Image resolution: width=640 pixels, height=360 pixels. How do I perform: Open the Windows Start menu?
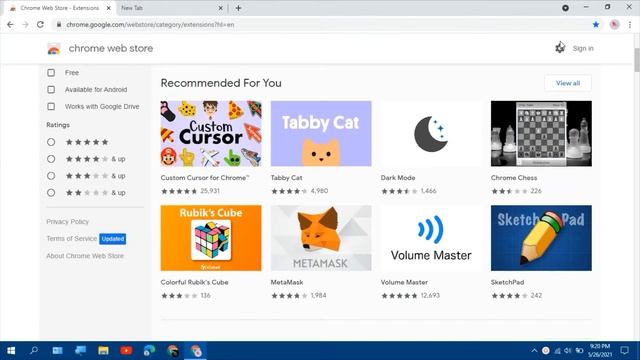click(11, 351)
